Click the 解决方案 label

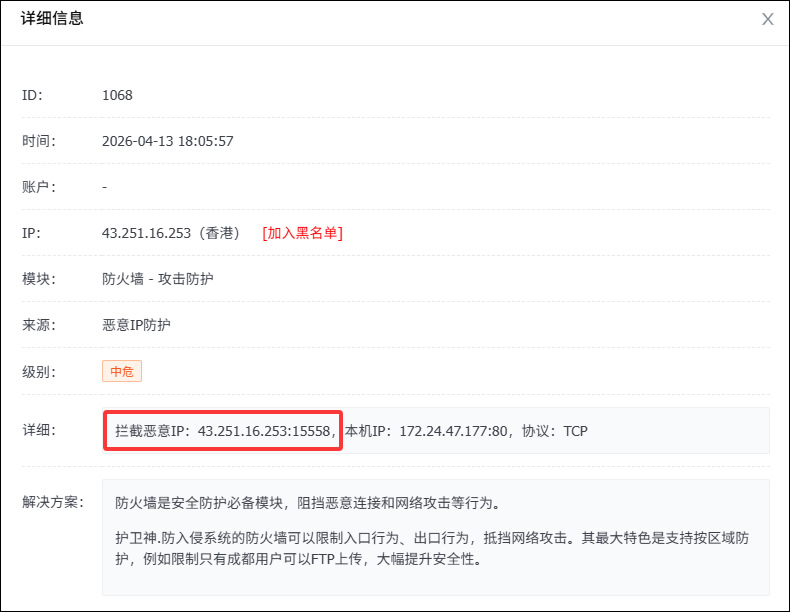52,502
